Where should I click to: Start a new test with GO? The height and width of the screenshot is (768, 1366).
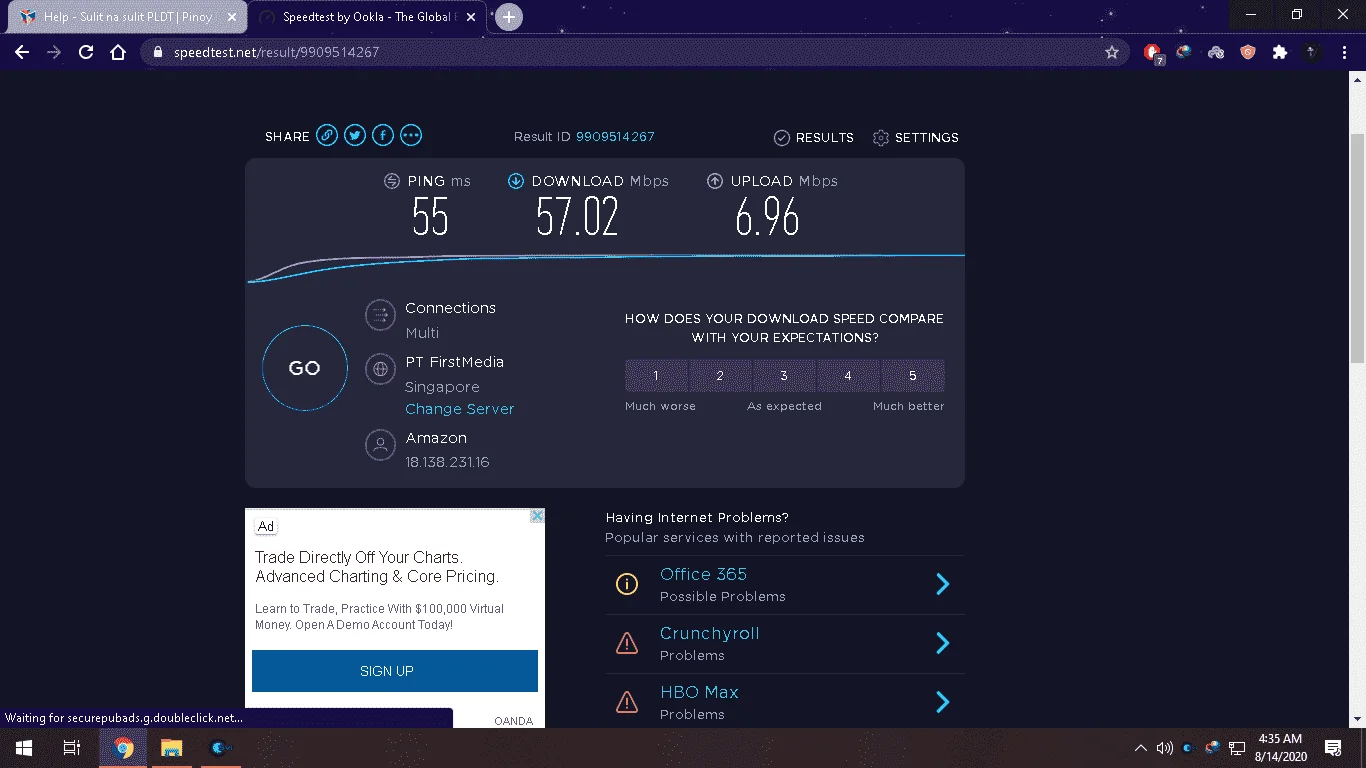click(305, 368)
